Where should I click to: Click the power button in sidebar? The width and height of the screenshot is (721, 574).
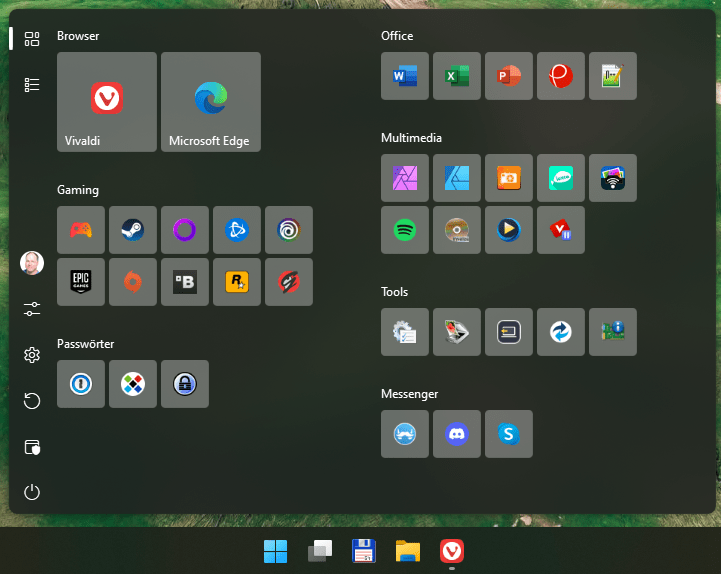pyautogui.click(x=32, y=492)
